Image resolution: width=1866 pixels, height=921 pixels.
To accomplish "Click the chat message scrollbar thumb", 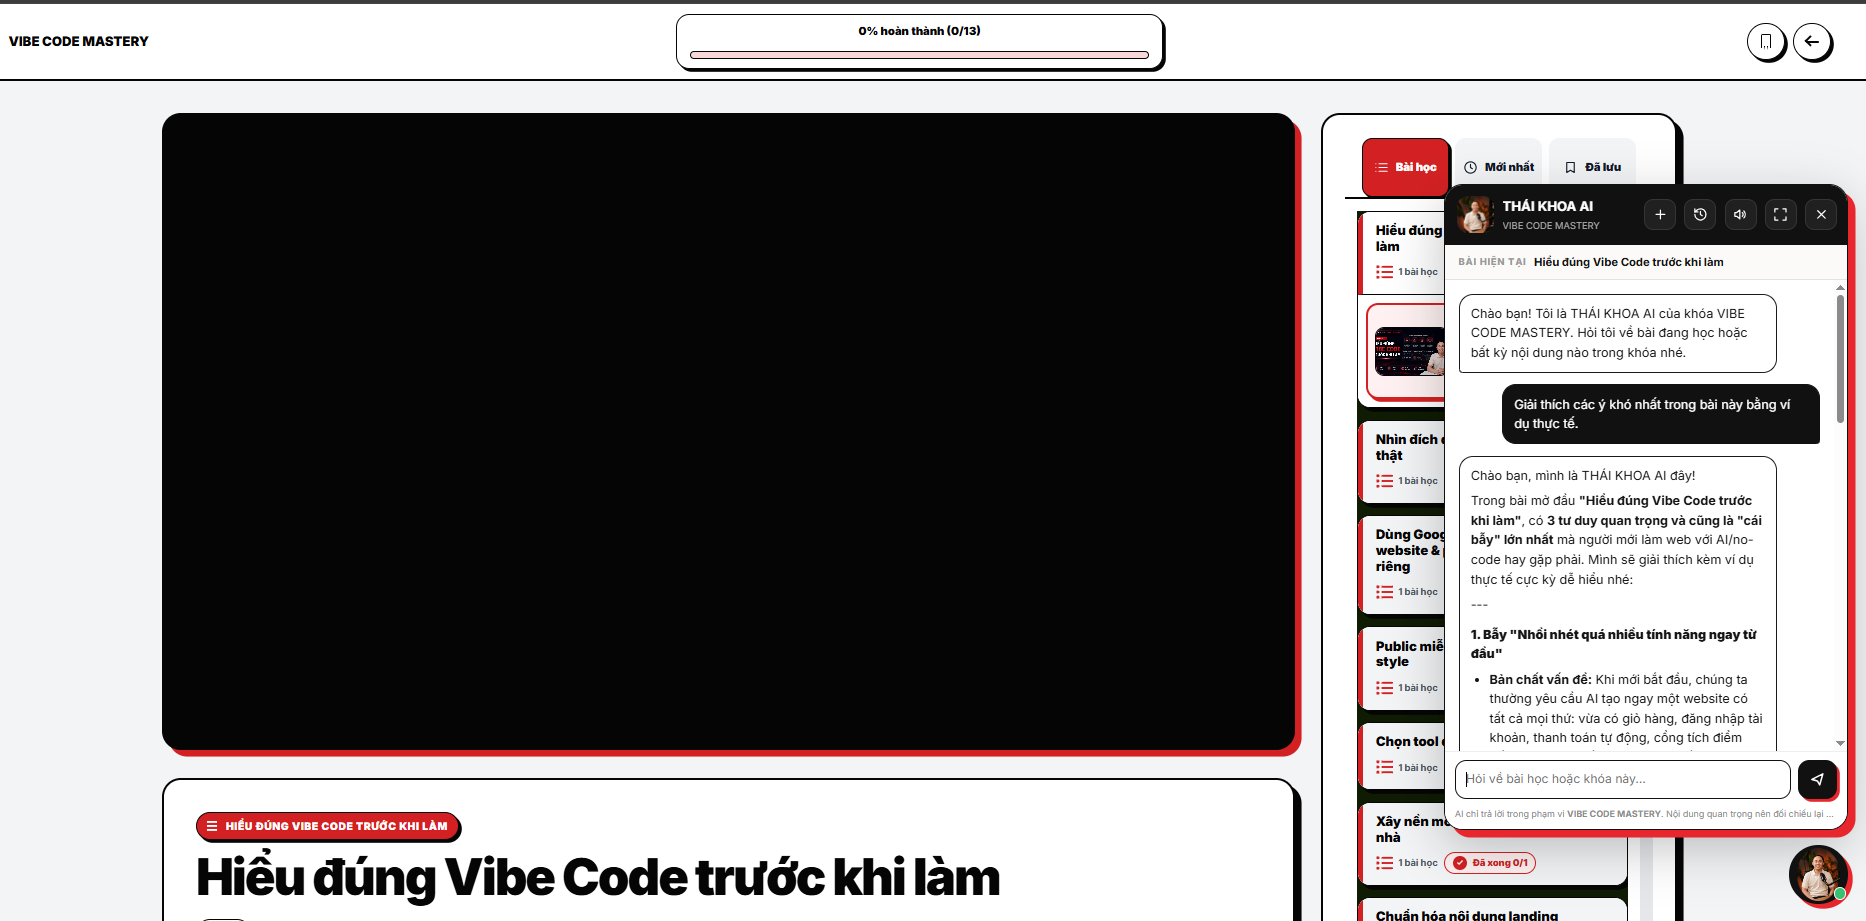I will pyautogui.click(x=1840, y=358).
